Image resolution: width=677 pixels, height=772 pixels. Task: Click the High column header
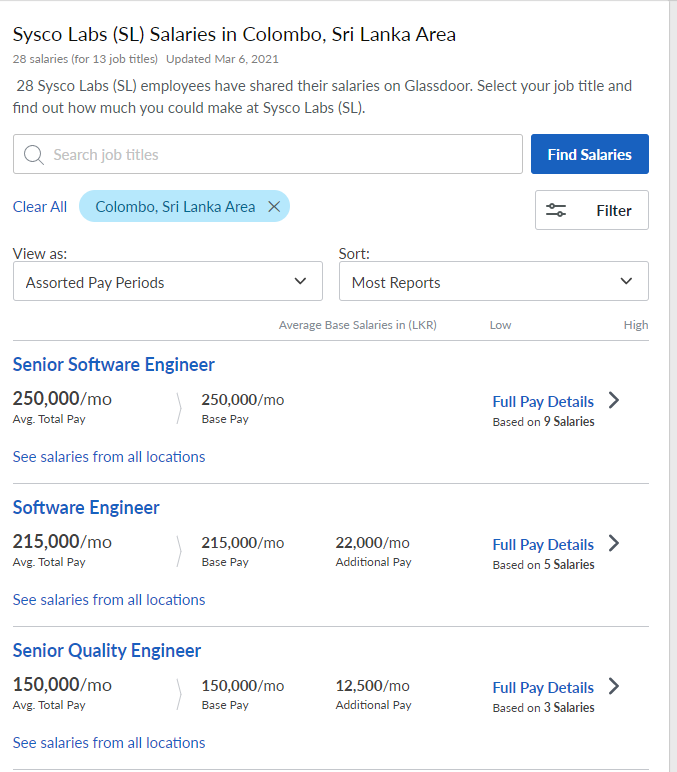click(636, 325)
